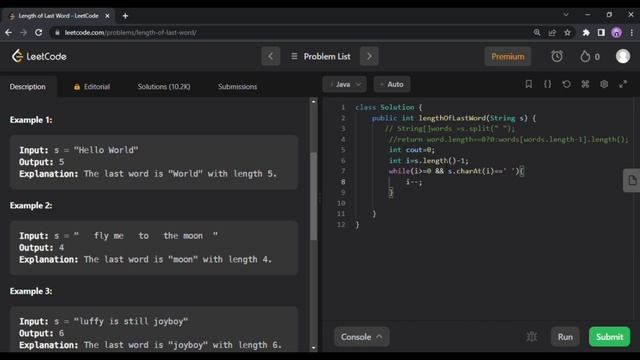This screenshot has width=640, height=360.
Task: Toggle editor fullscreen icon
Action: click(623, 84)
